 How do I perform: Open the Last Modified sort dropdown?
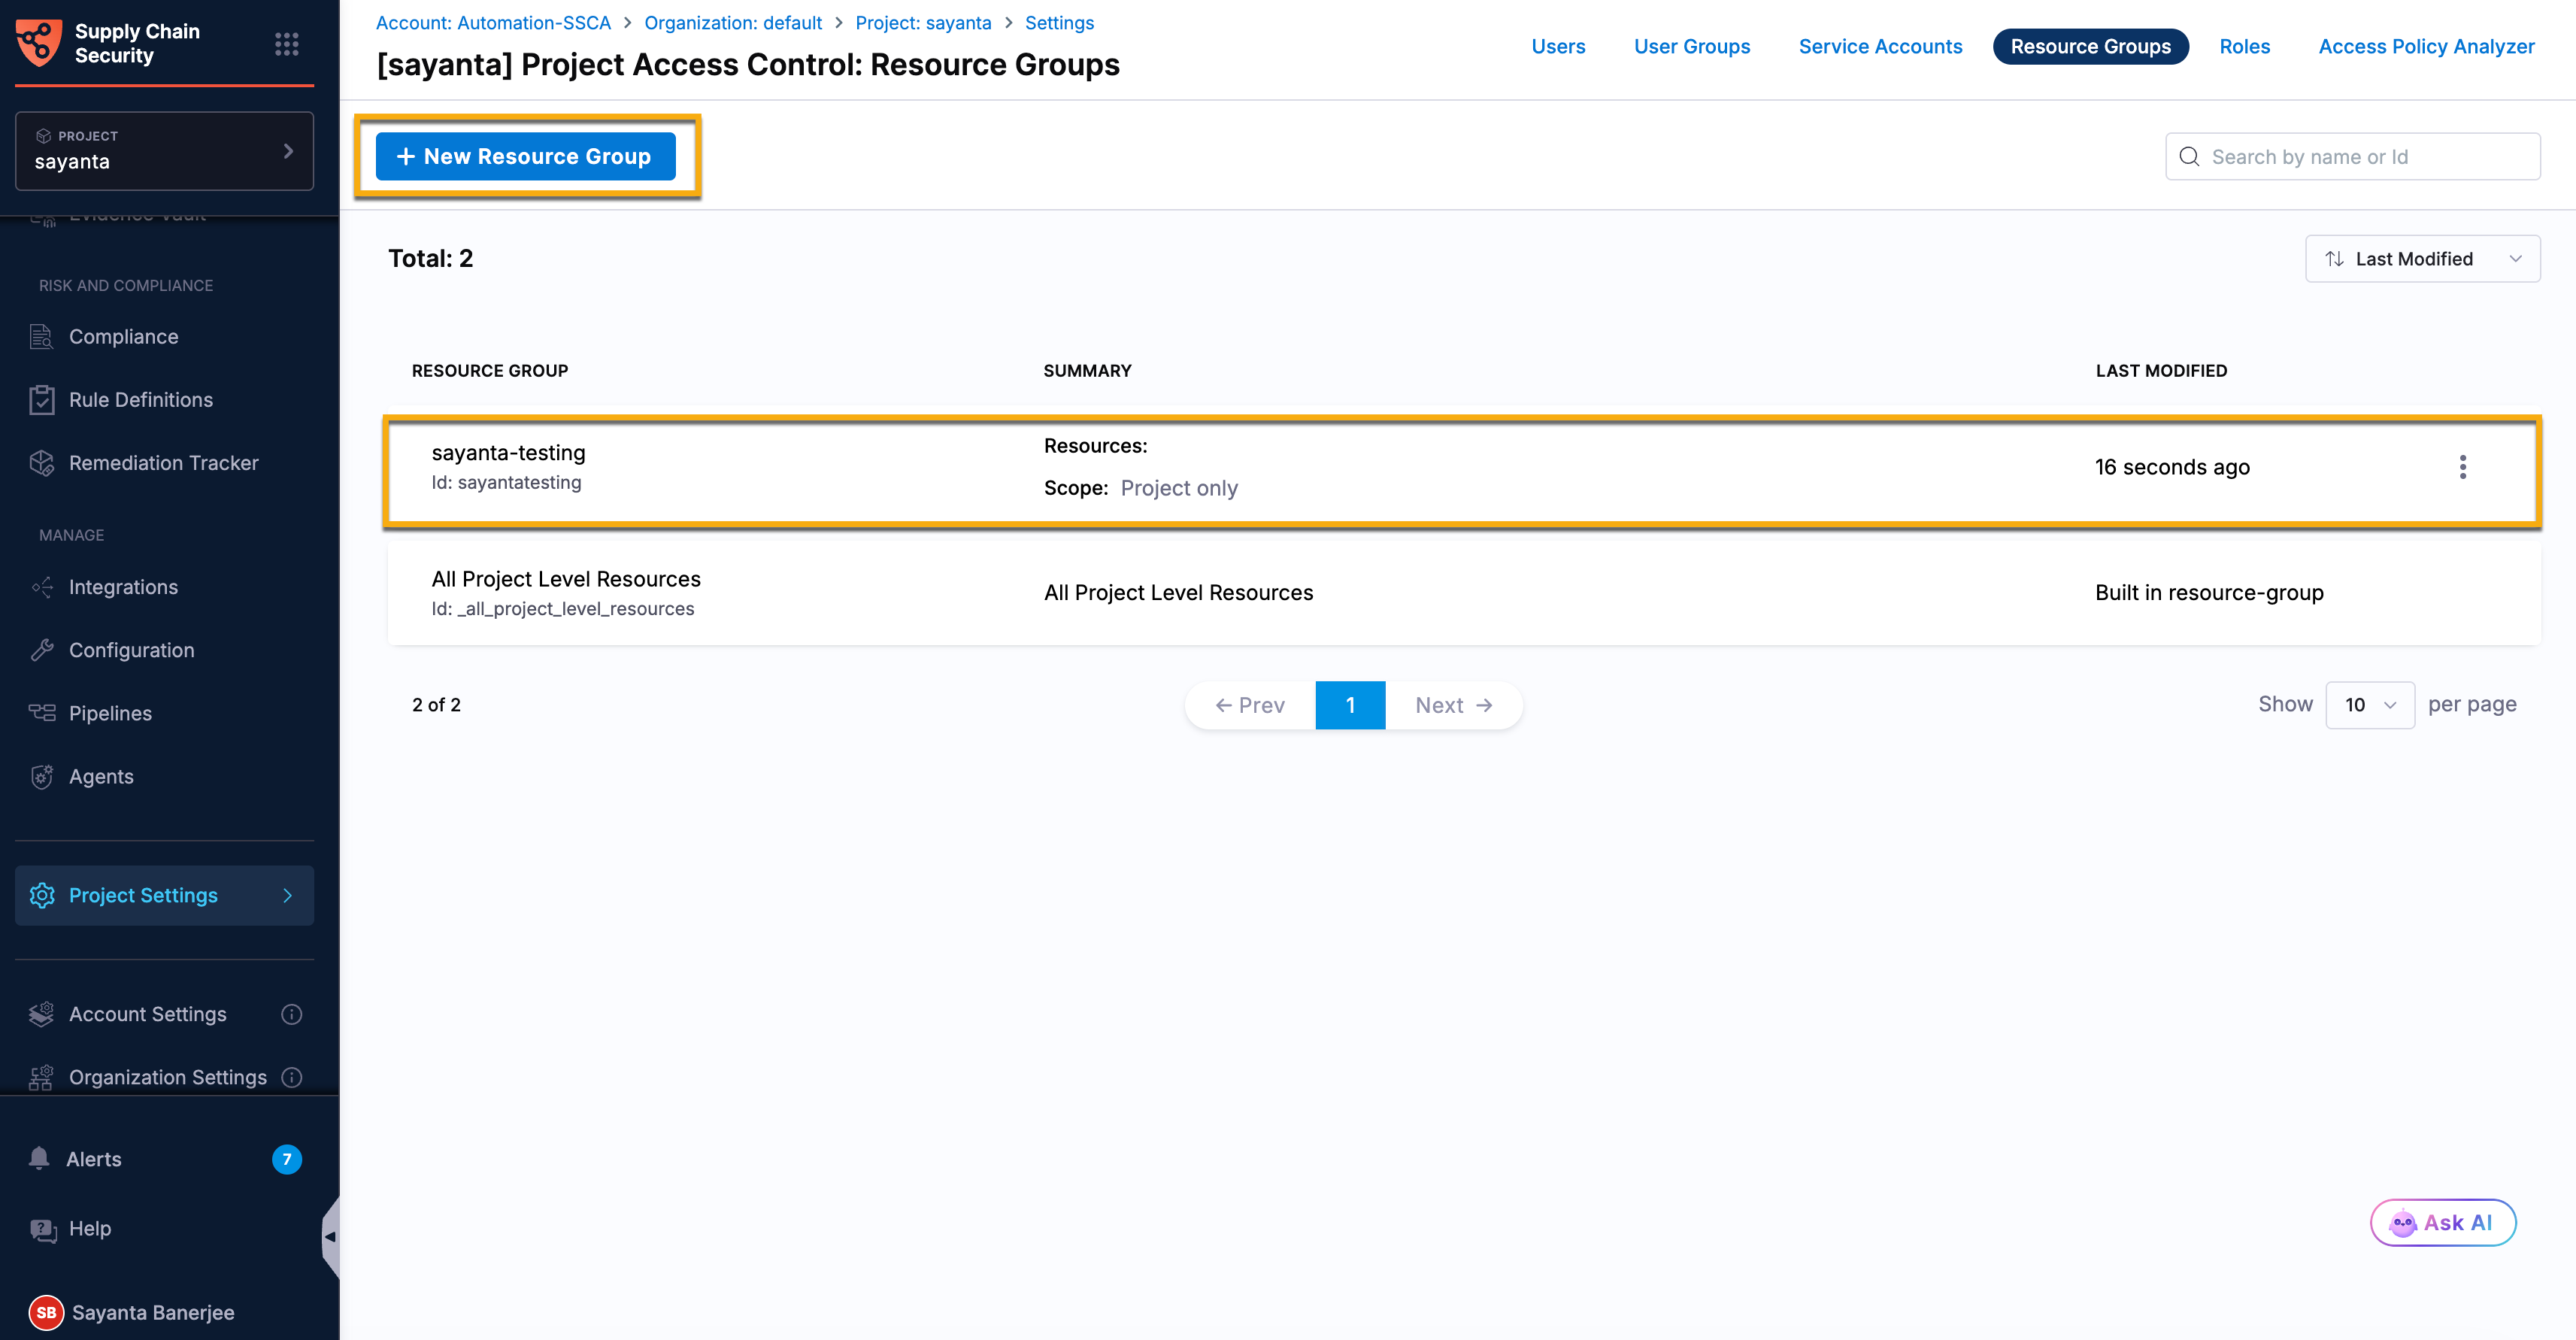pyautogui.click(x=2423, y=259)
